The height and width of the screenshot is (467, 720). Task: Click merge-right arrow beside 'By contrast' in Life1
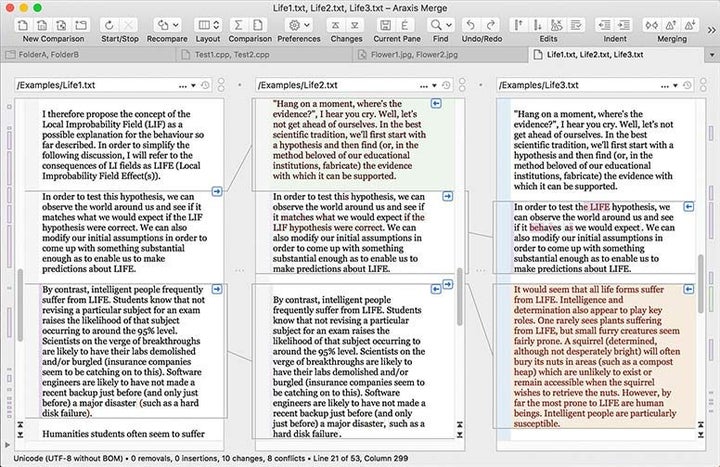tap(217, 288)
